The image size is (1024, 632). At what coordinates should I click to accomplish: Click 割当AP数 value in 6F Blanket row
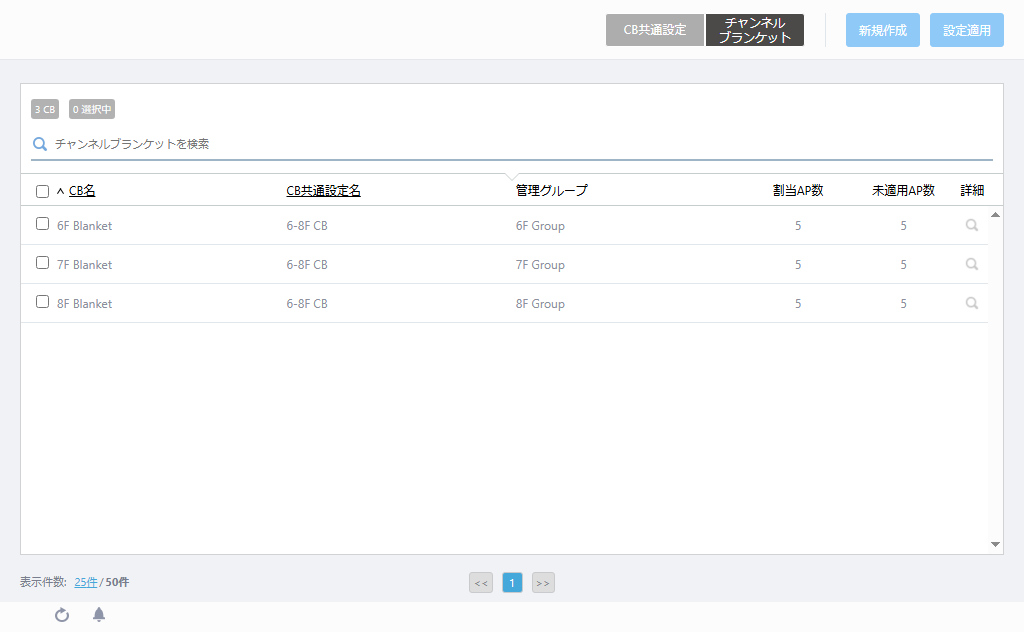pos(798,226)
